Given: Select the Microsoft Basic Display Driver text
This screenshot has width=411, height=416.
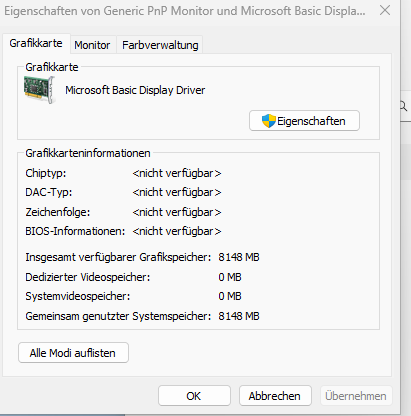Looking at the screenshot, I should 135,90.
